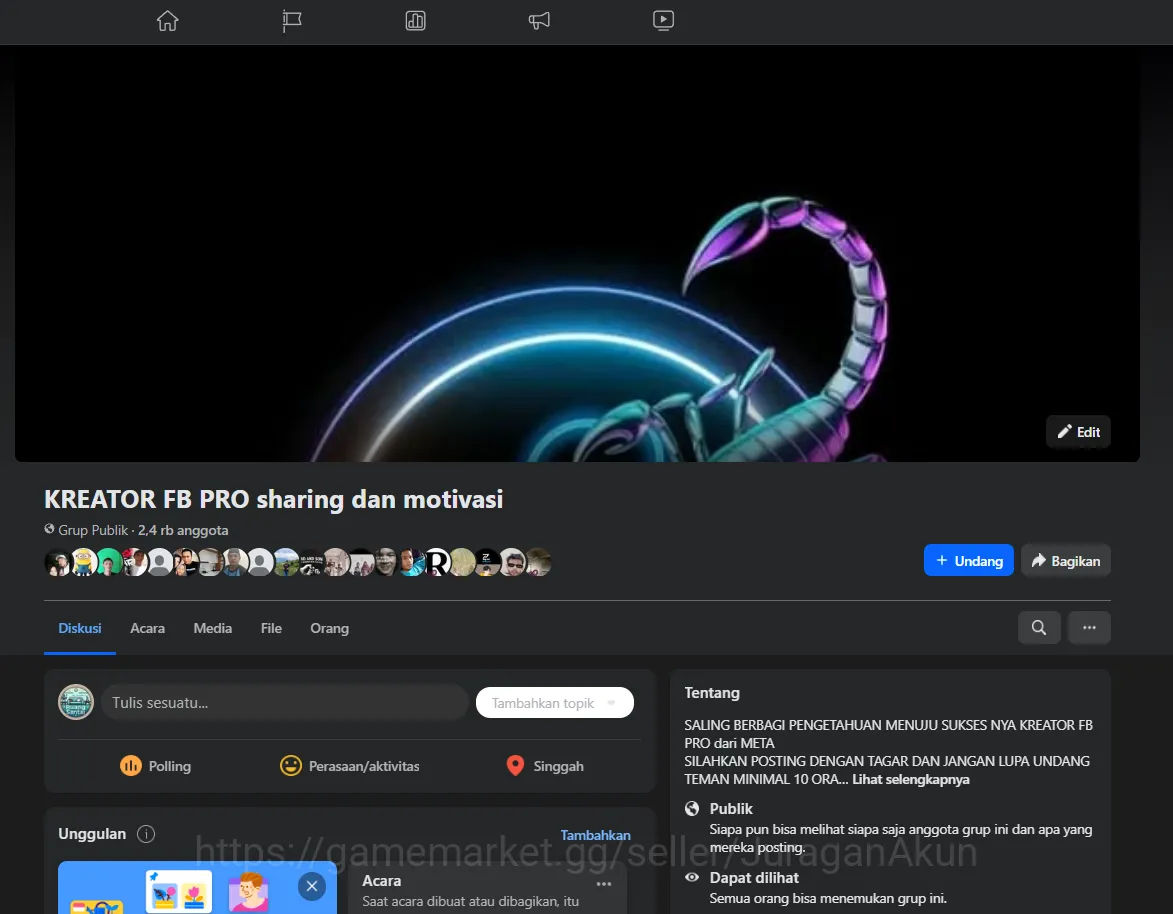Click the Publik globe icon in Tentang

(692, 809)
